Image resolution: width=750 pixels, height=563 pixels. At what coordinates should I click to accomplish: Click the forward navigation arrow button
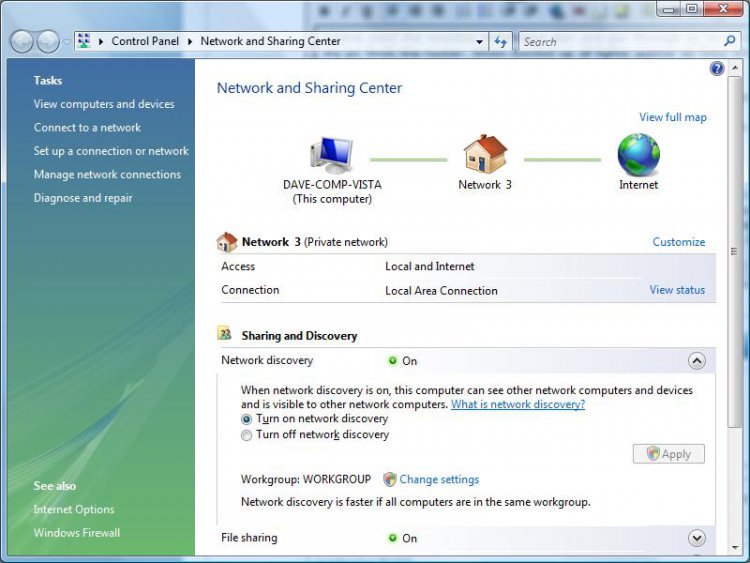coord(48,42)
